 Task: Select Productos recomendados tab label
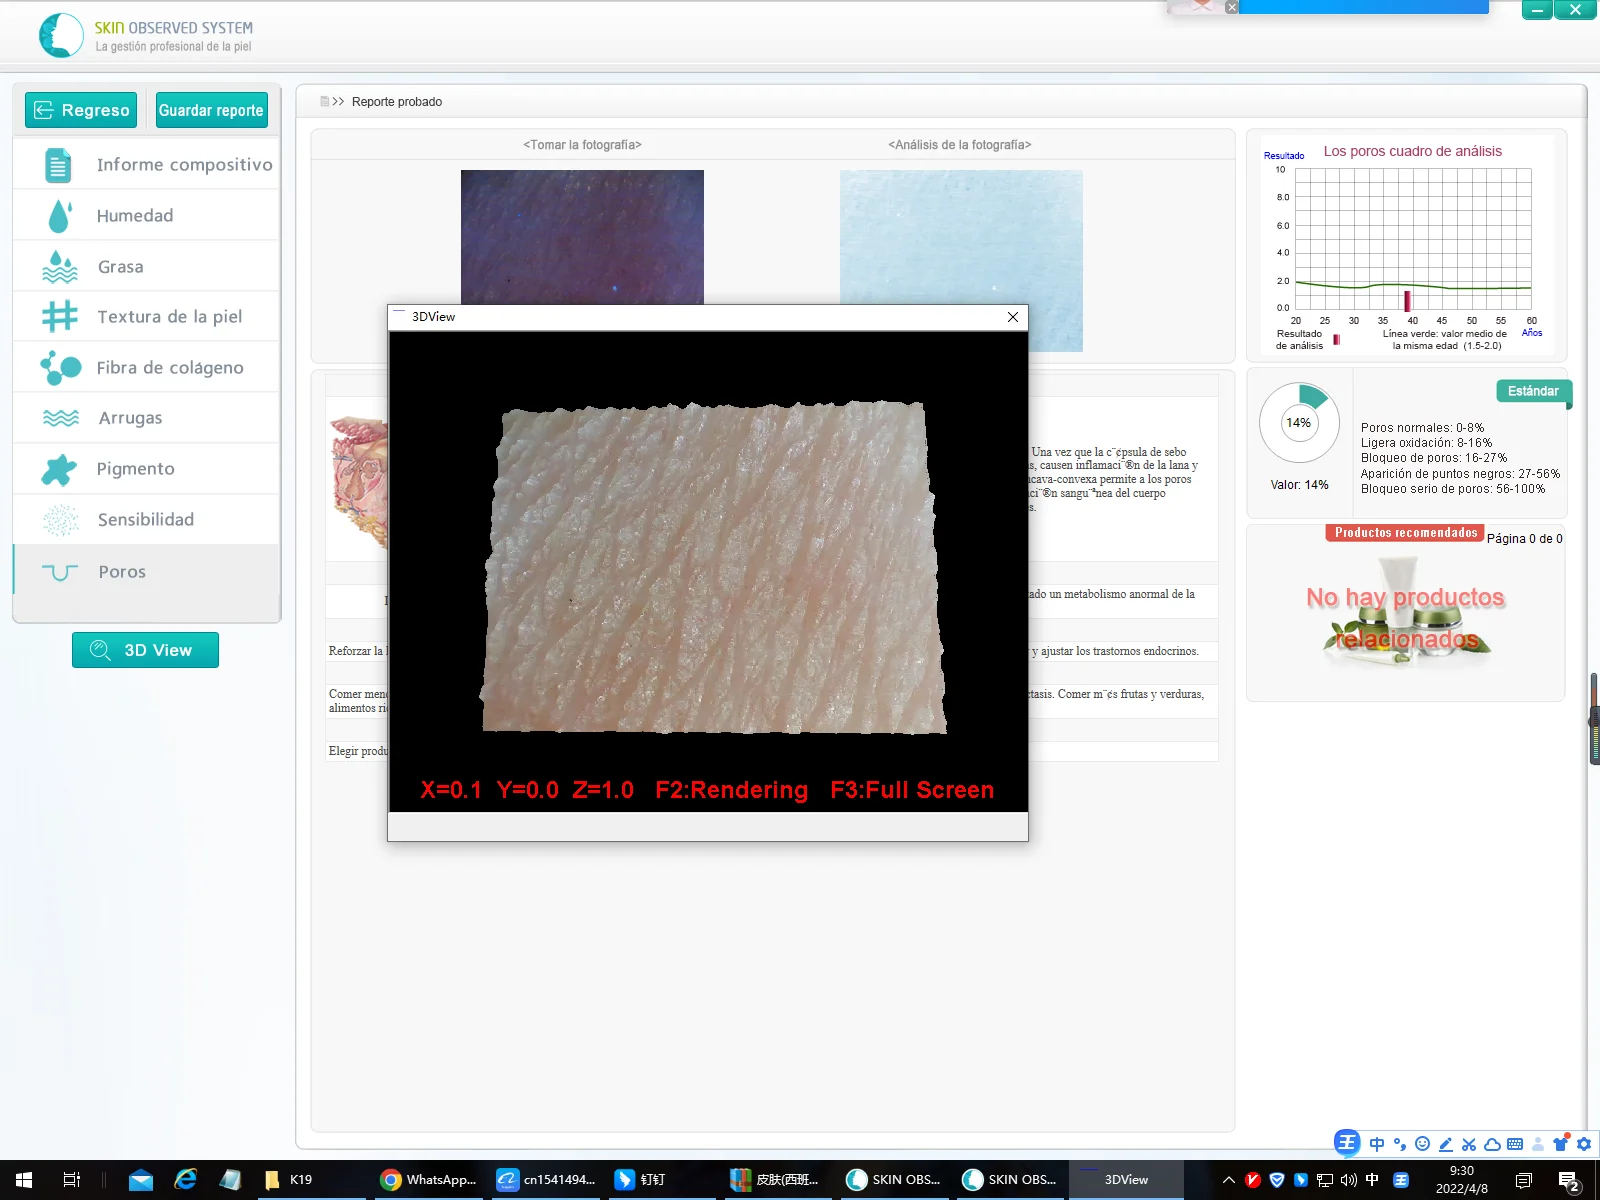1405,533
